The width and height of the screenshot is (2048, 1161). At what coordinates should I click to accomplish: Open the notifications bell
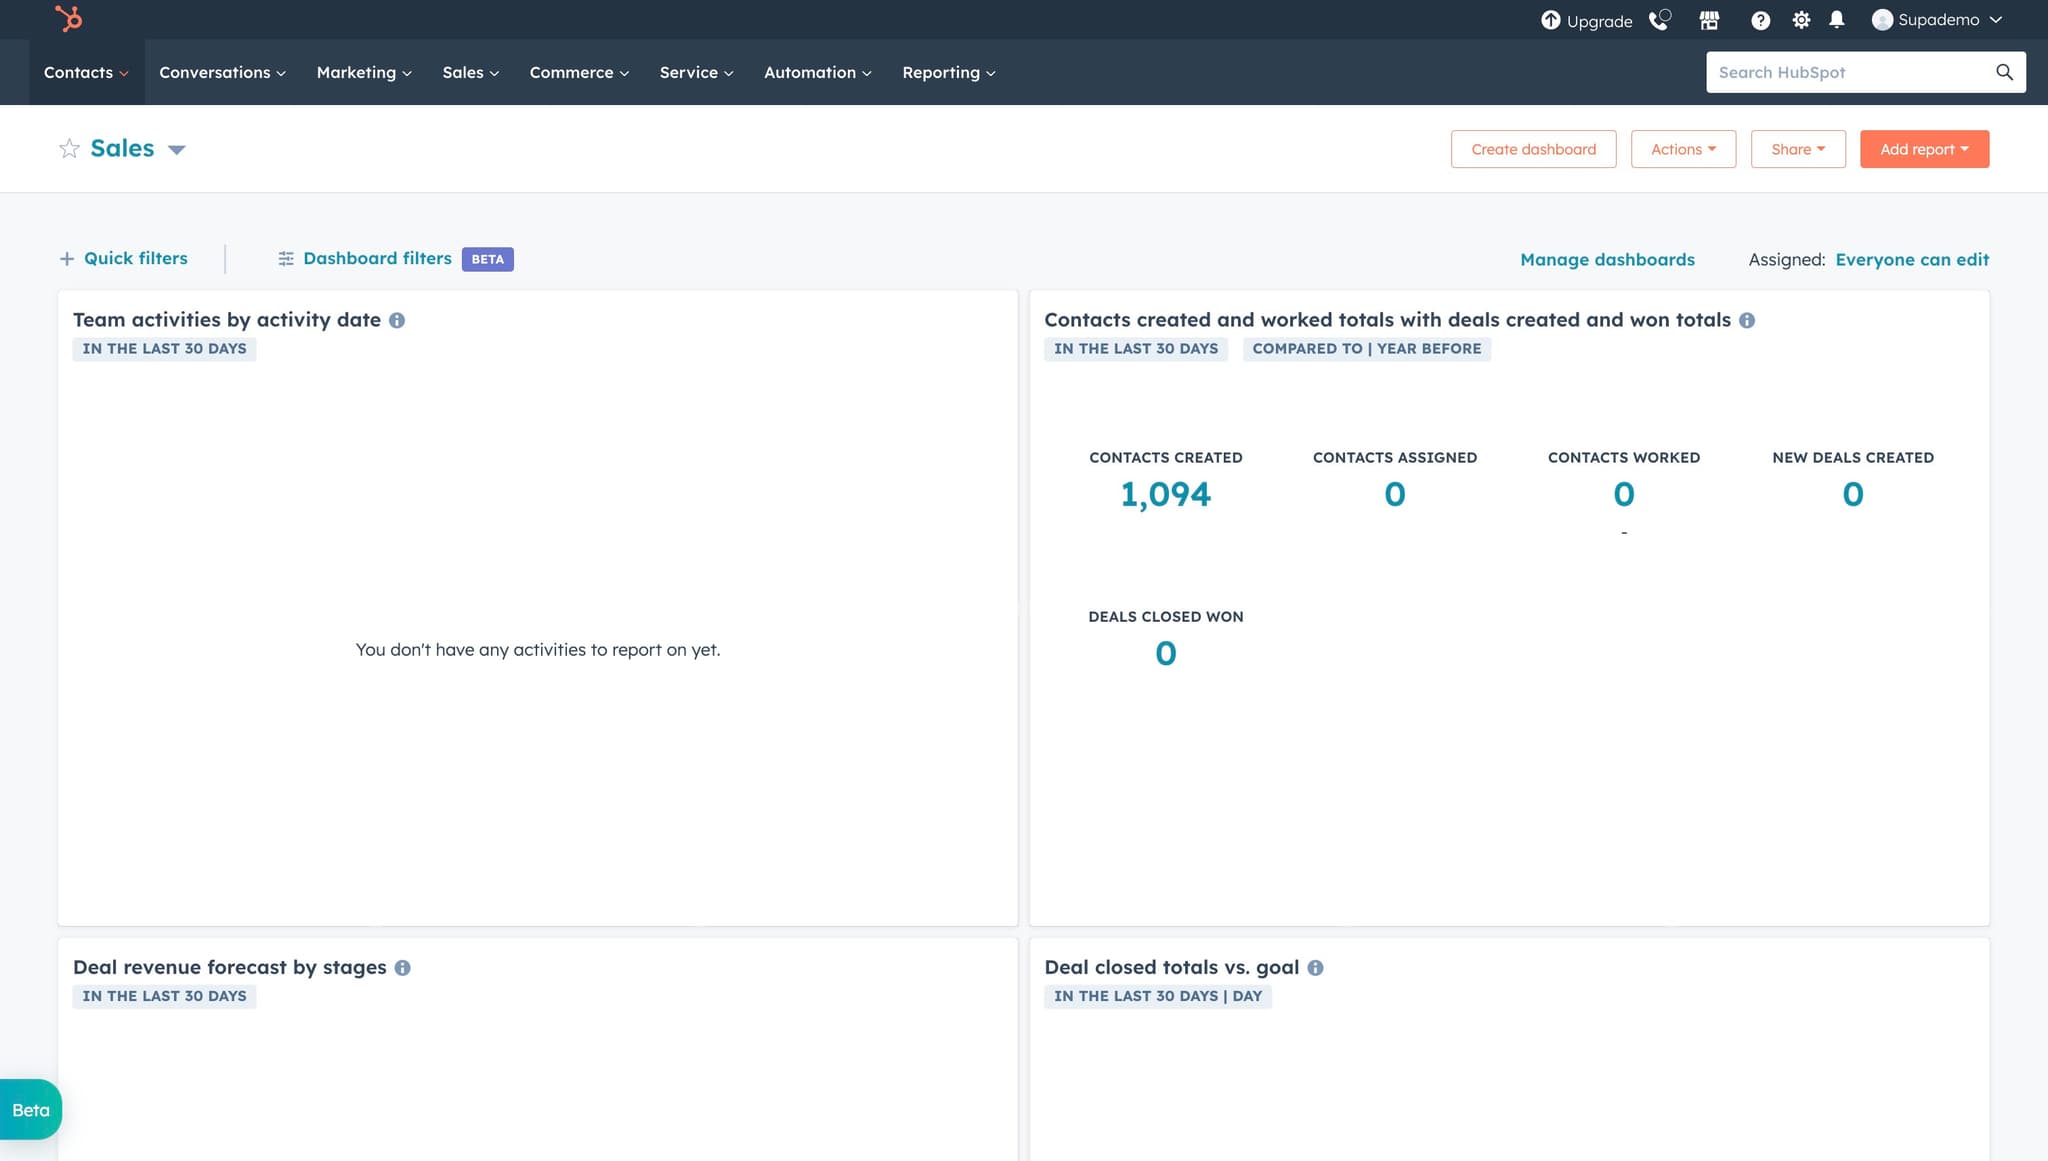(x=1837, y=20)
